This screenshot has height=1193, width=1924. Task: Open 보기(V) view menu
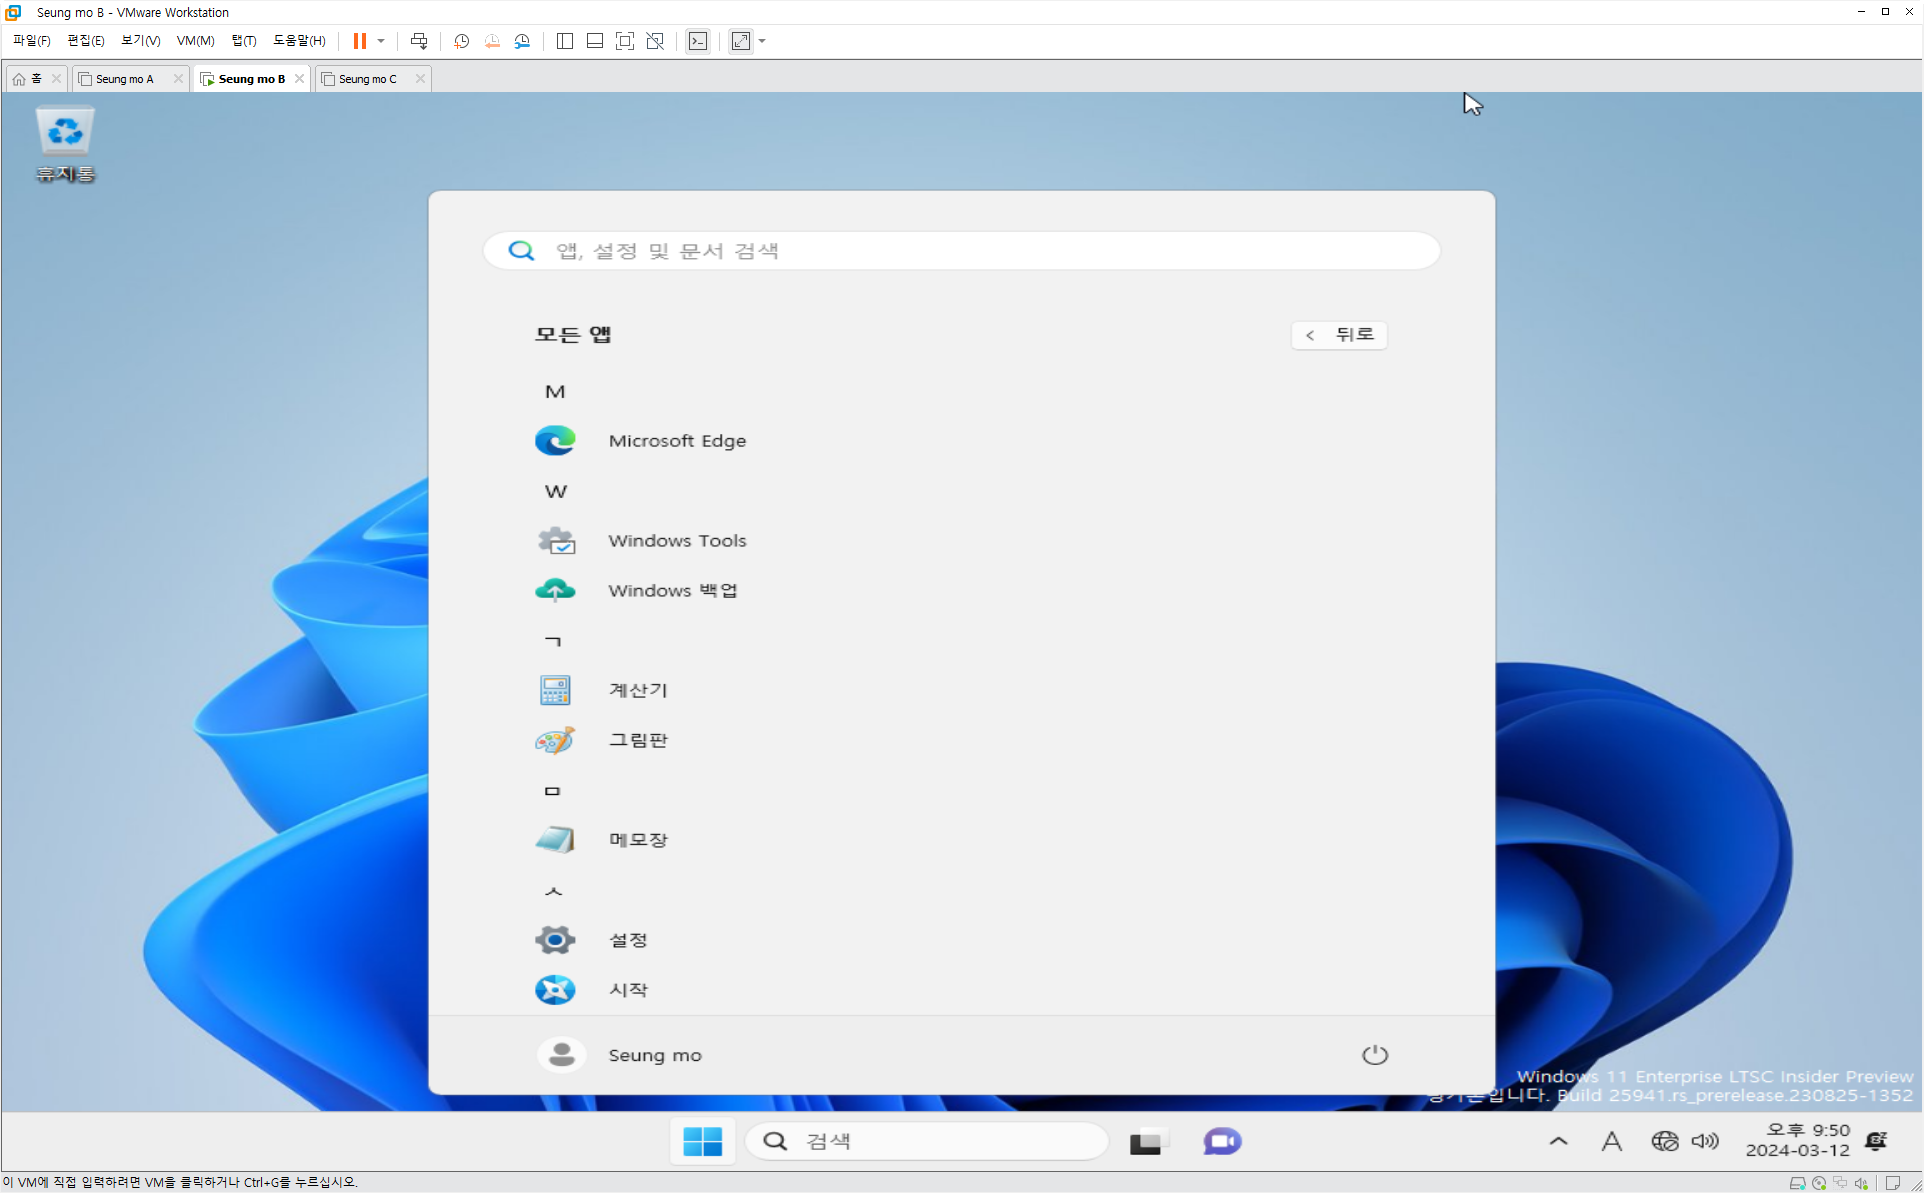pyautogui.click(x=140, y=41)
